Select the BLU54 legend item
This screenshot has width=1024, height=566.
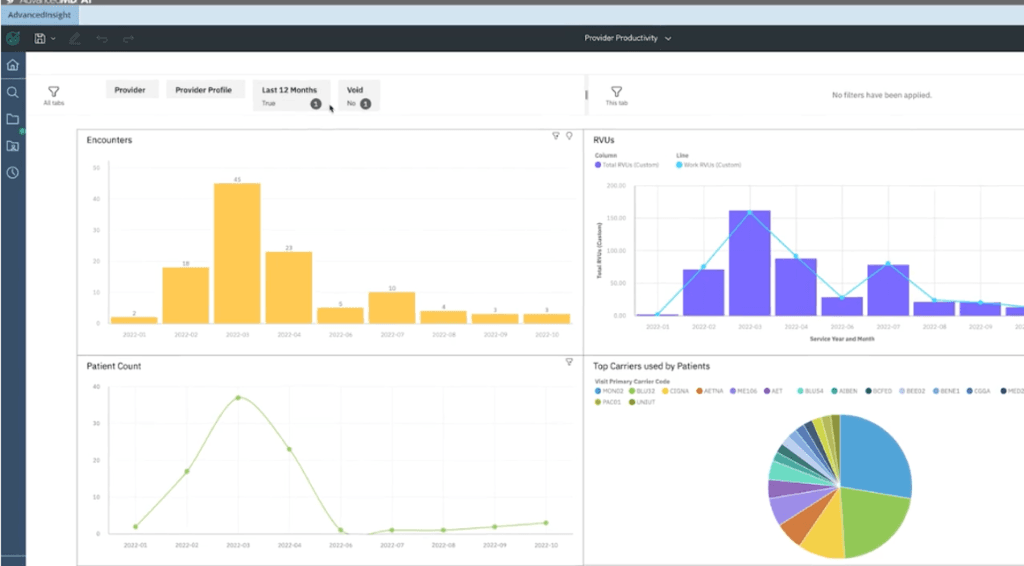(x=810, y=391)
